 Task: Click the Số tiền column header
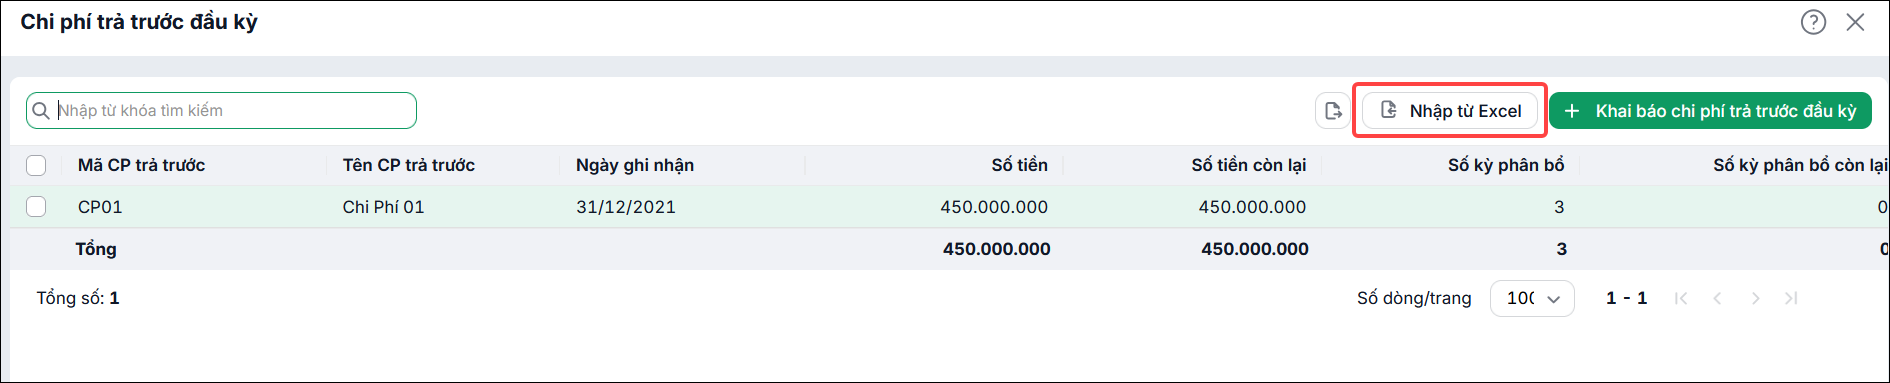1020,165
